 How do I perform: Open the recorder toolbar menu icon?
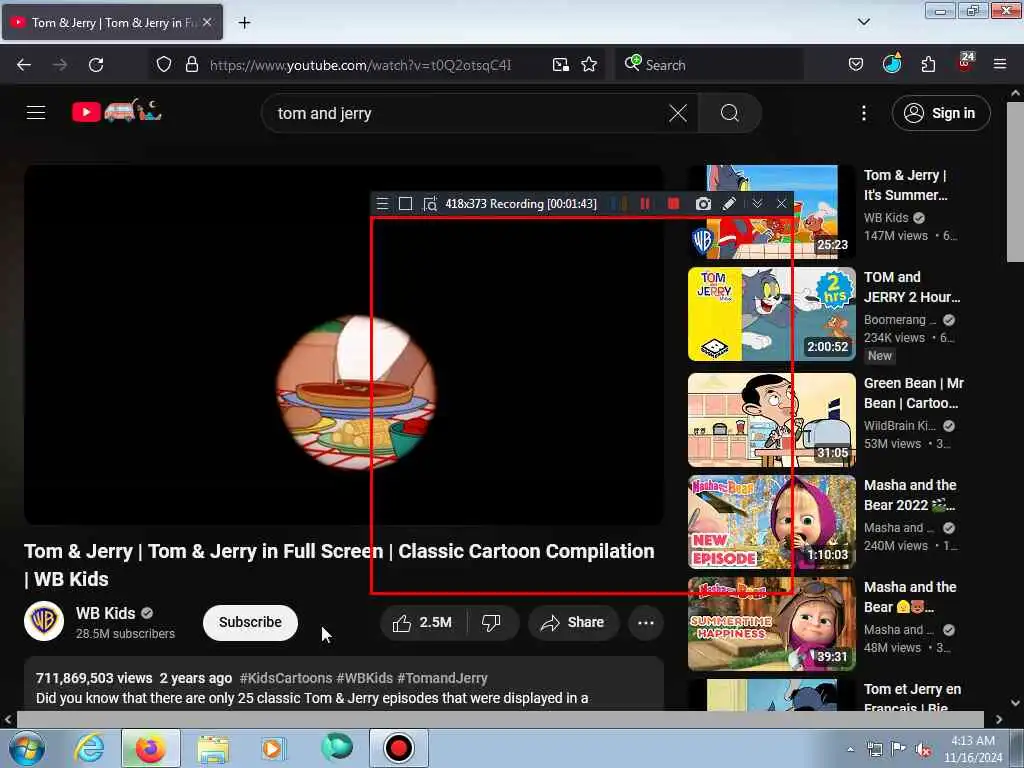(383, 204)
